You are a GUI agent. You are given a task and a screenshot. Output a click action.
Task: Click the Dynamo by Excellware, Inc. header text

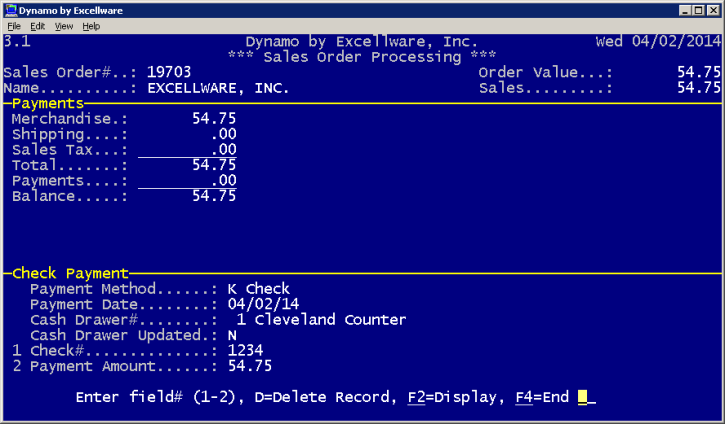click(x=362, y=41)
